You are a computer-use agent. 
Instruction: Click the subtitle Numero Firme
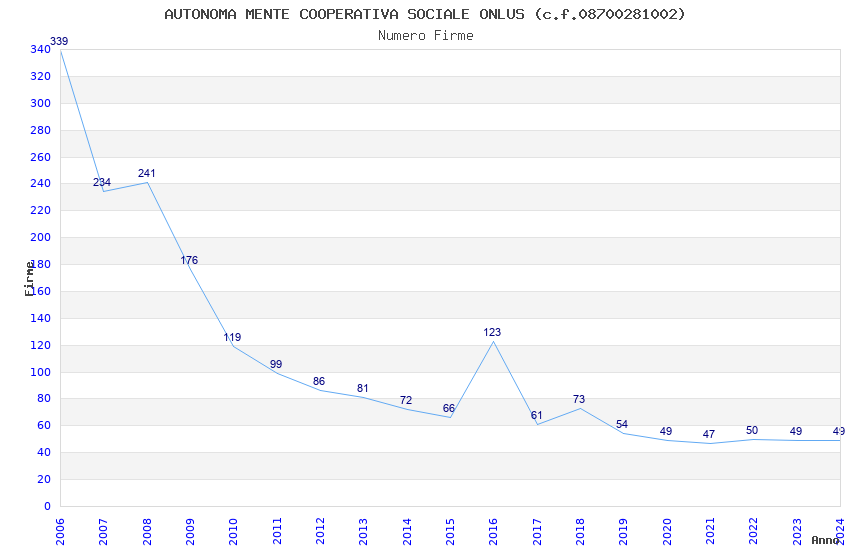pos(426,35)
